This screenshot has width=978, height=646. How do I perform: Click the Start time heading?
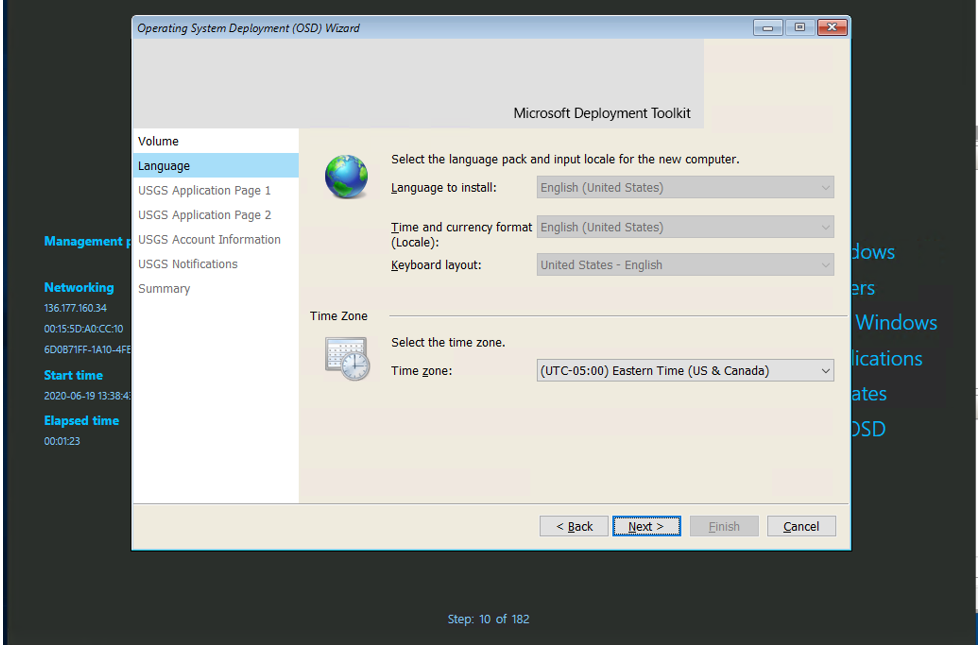[x=74, y=375]
